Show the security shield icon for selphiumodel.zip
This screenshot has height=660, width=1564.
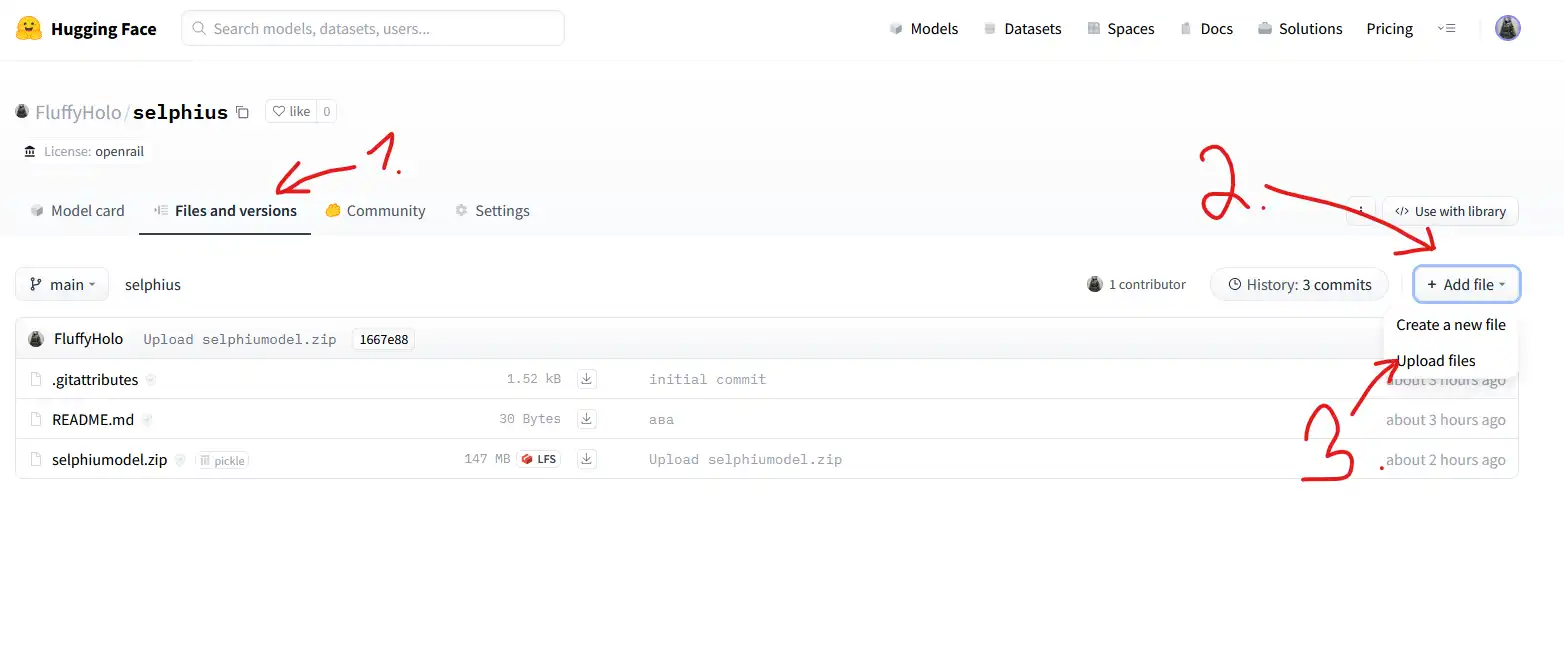point(180,460)
